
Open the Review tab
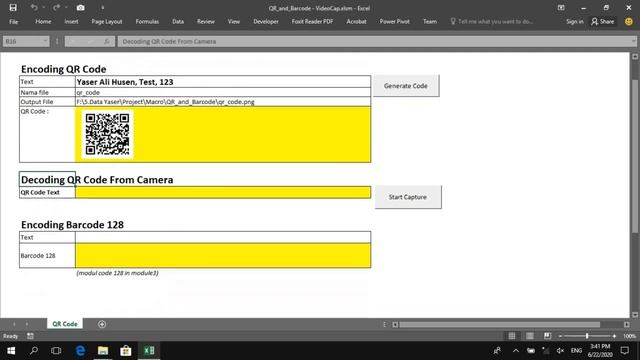point(206,22)
